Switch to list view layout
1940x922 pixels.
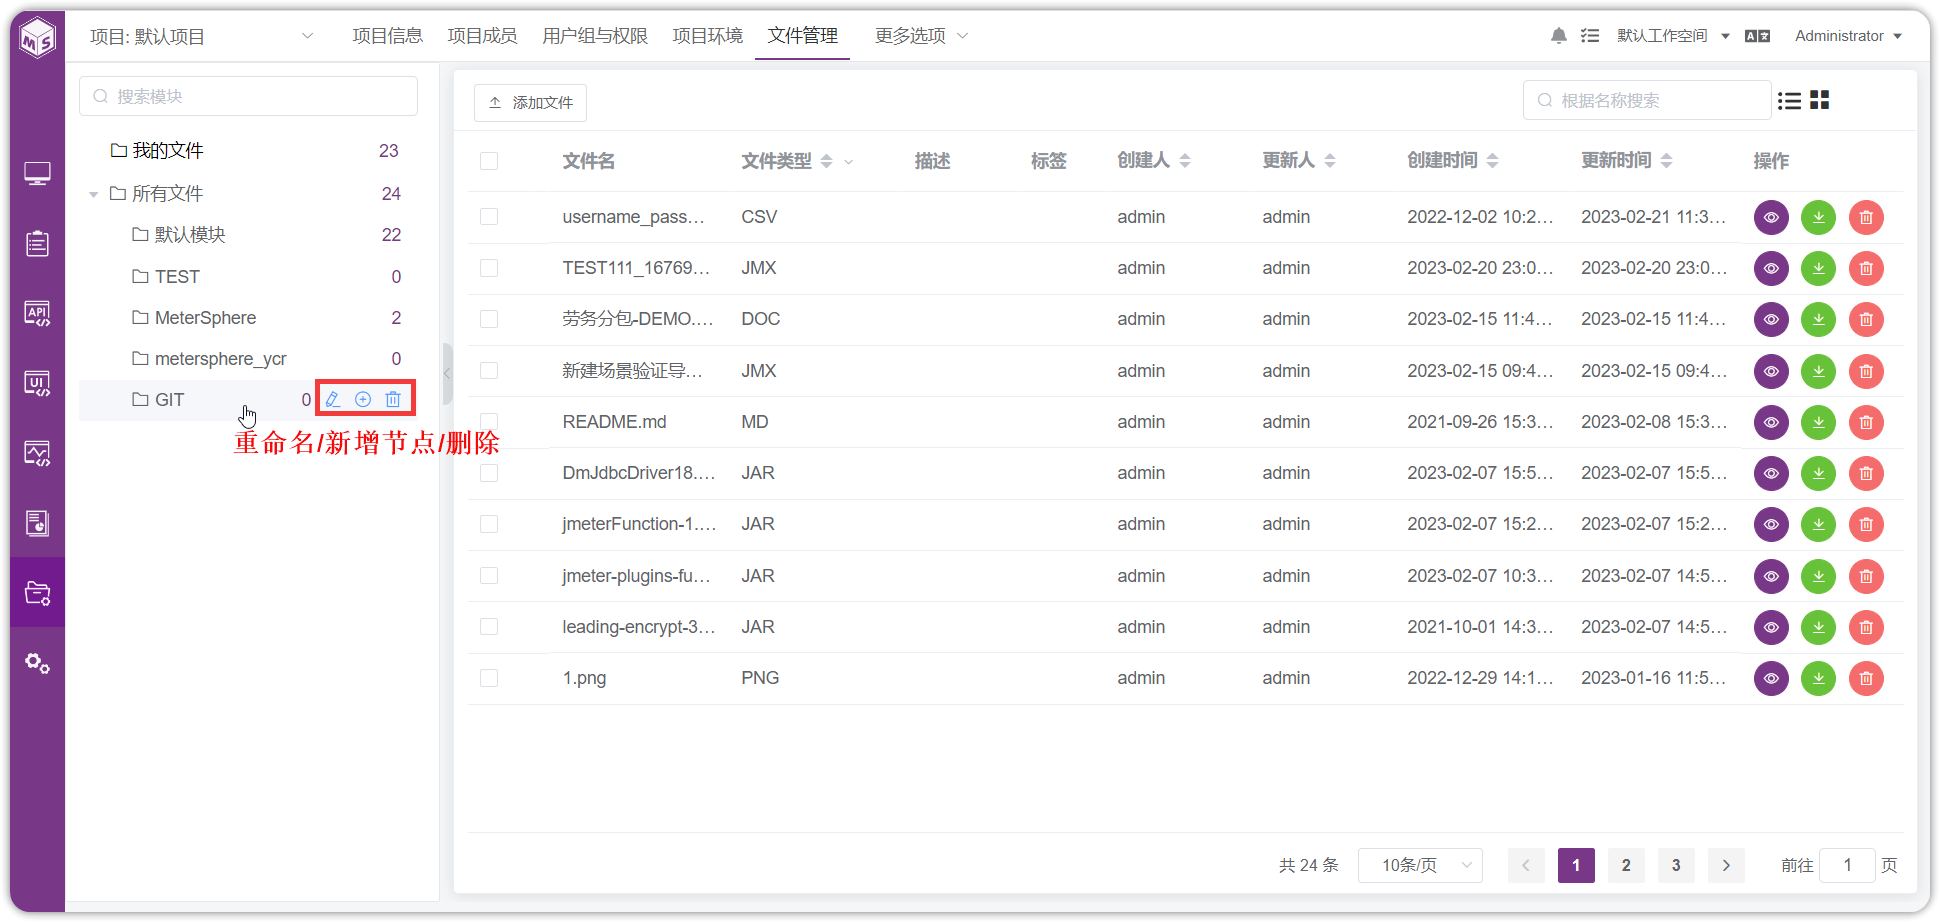click(x=1789, y=101)
